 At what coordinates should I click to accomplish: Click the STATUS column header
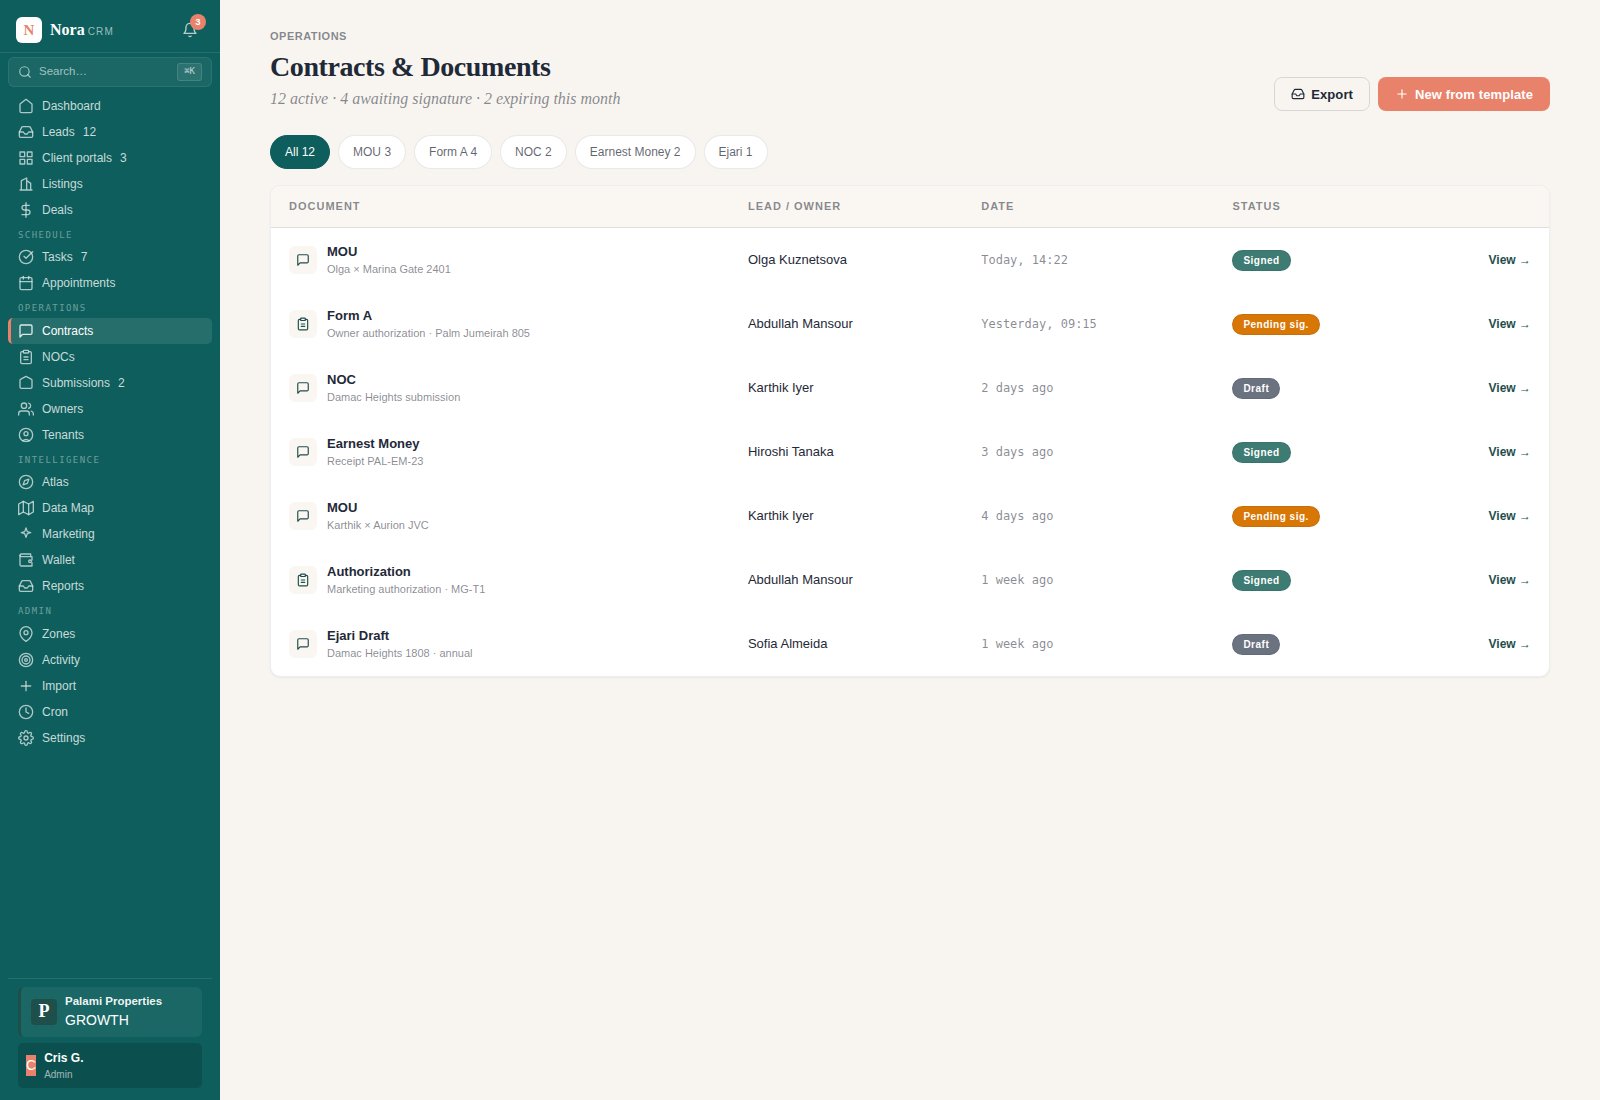click(x=1256, y=206)
